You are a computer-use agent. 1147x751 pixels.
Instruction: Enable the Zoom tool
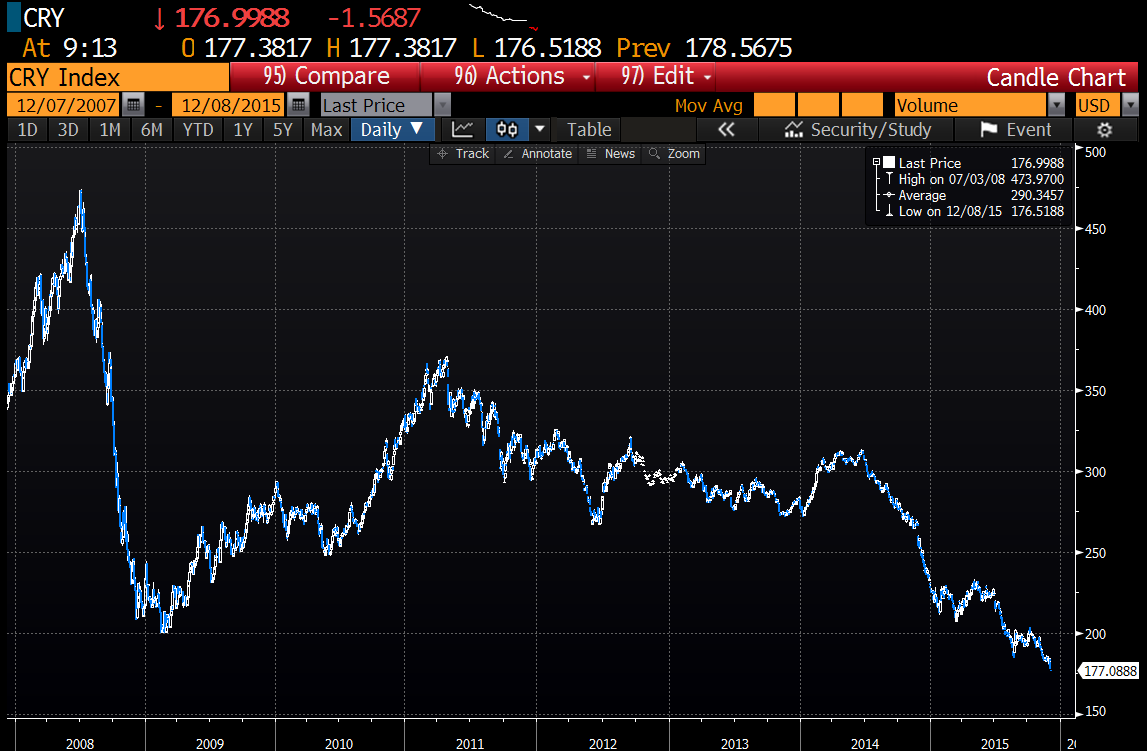click(674, 153)
